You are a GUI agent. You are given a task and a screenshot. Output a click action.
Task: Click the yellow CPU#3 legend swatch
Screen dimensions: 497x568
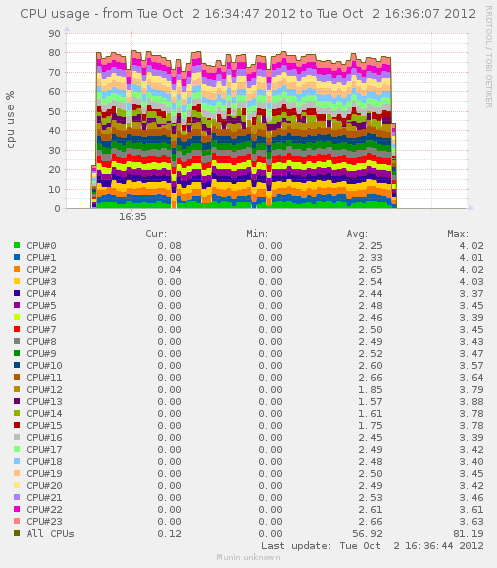17,281
